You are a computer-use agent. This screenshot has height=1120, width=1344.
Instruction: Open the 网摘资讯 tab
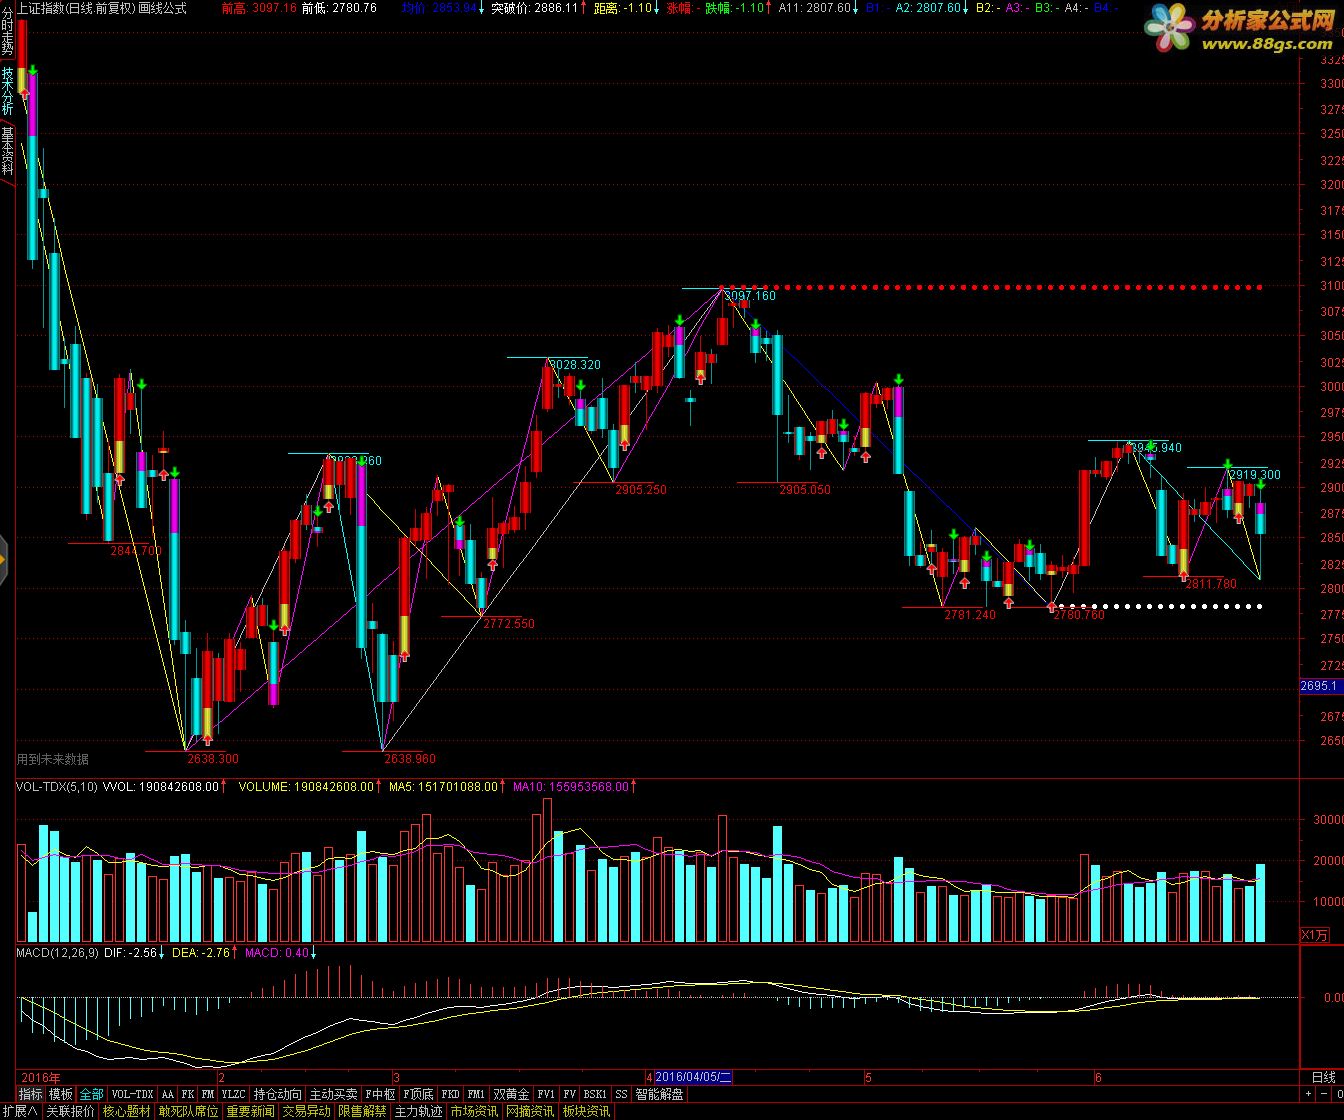point(530,1111)
